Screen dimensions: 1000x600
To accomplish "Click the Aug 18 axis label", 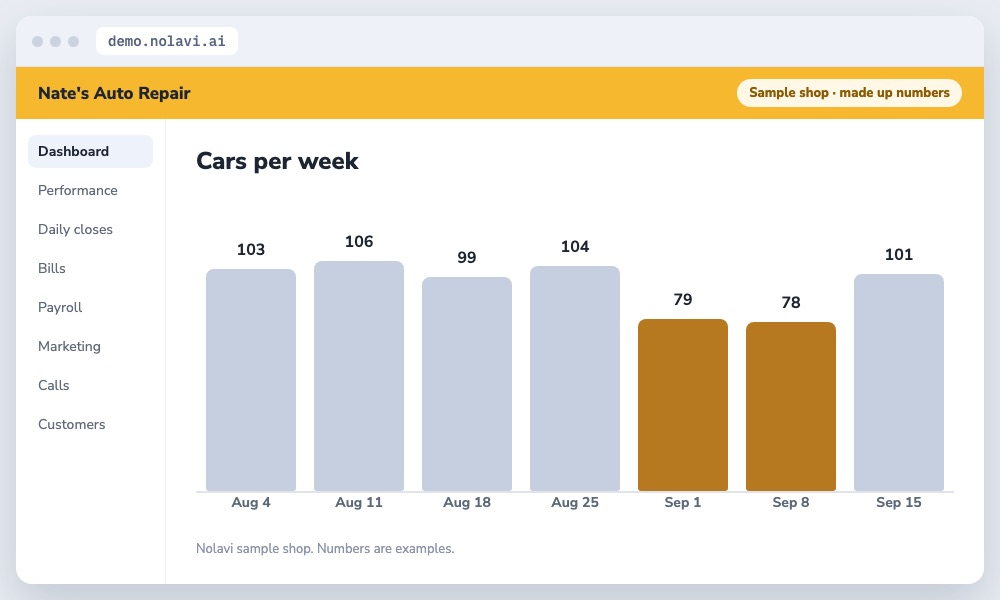I will click(x=467, y=502).
